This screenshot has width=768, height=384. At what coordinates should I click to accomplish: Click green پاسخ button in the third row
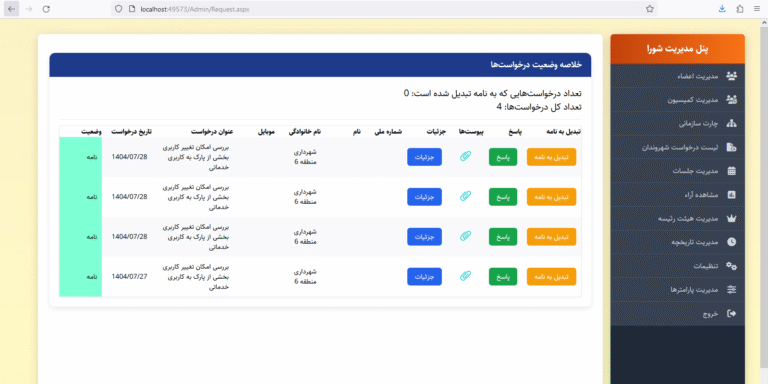tap(503, 237)
